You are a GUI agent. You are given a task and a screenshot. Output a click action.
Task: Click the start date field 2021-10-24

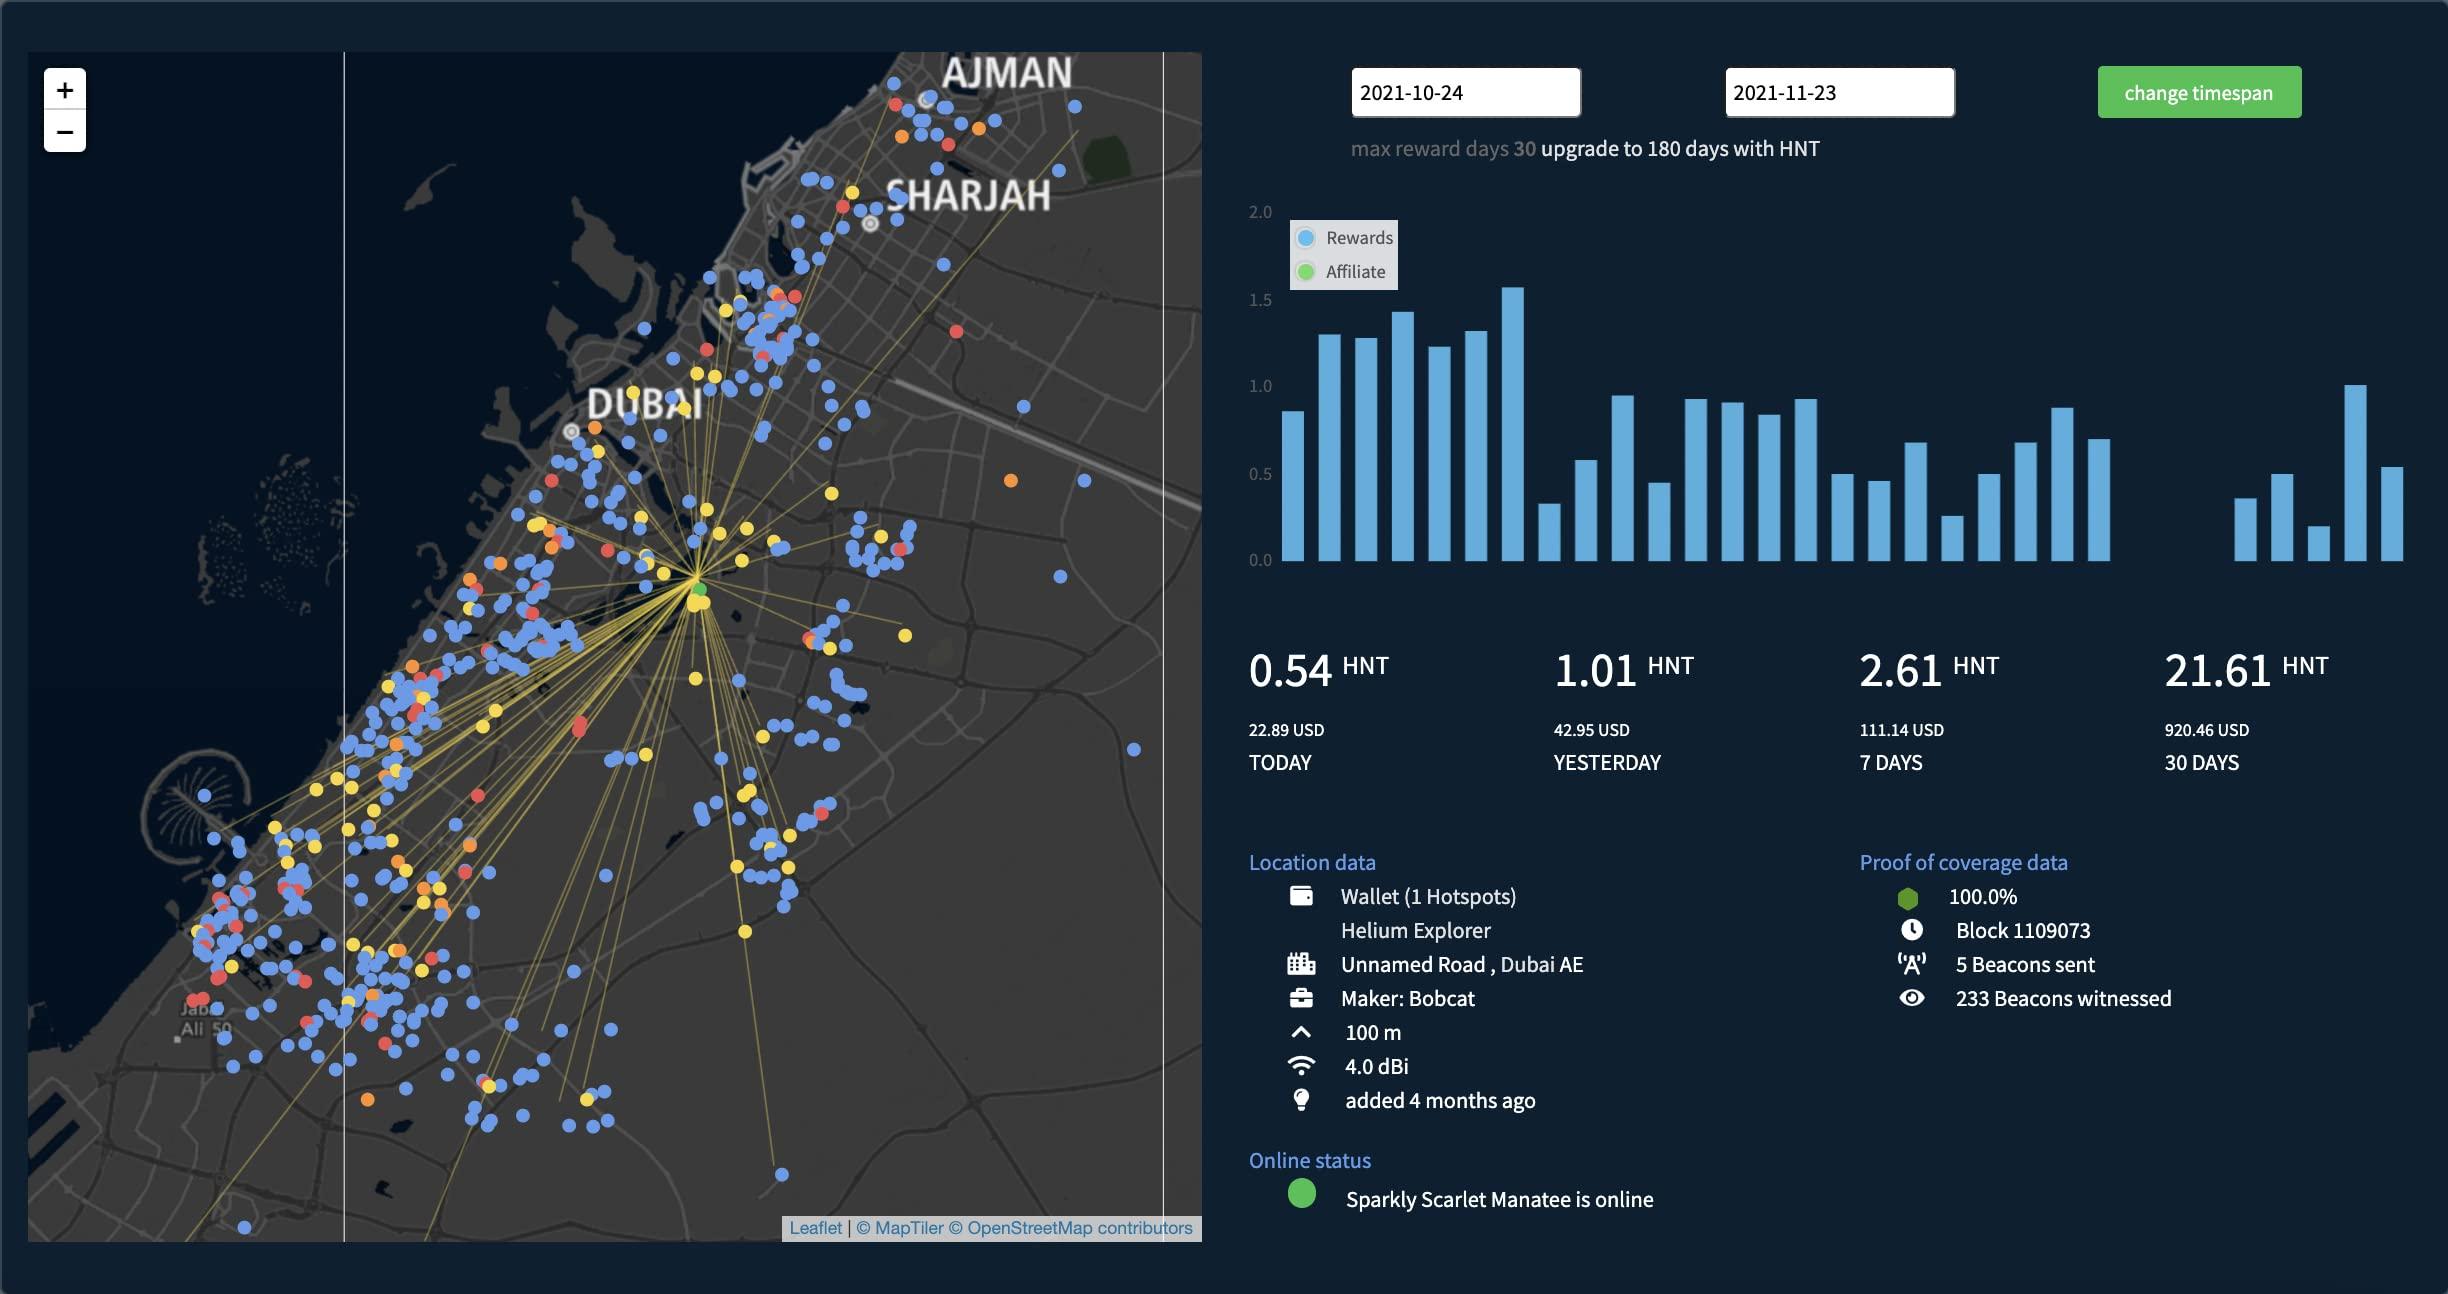pos(1465,93)
